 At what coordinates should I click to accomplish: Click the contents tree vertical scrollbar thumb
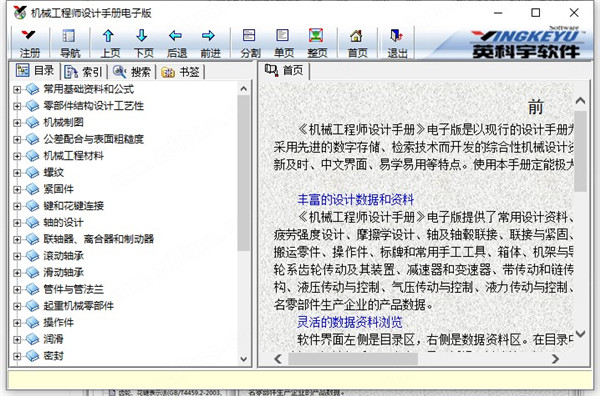click(x=244, y=173)
